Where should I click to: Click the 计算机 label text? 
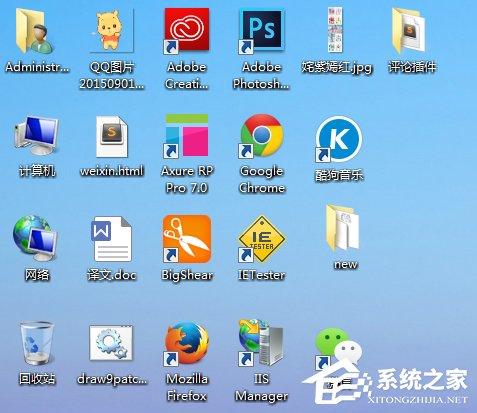point(37,171)
